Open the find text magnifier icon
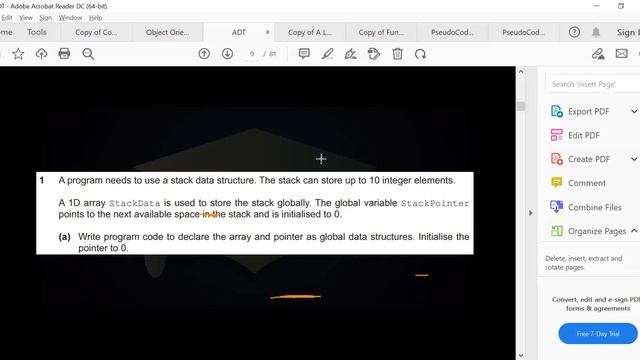The width and height of the screenshot is (640, 360). [x=88, y=54]
